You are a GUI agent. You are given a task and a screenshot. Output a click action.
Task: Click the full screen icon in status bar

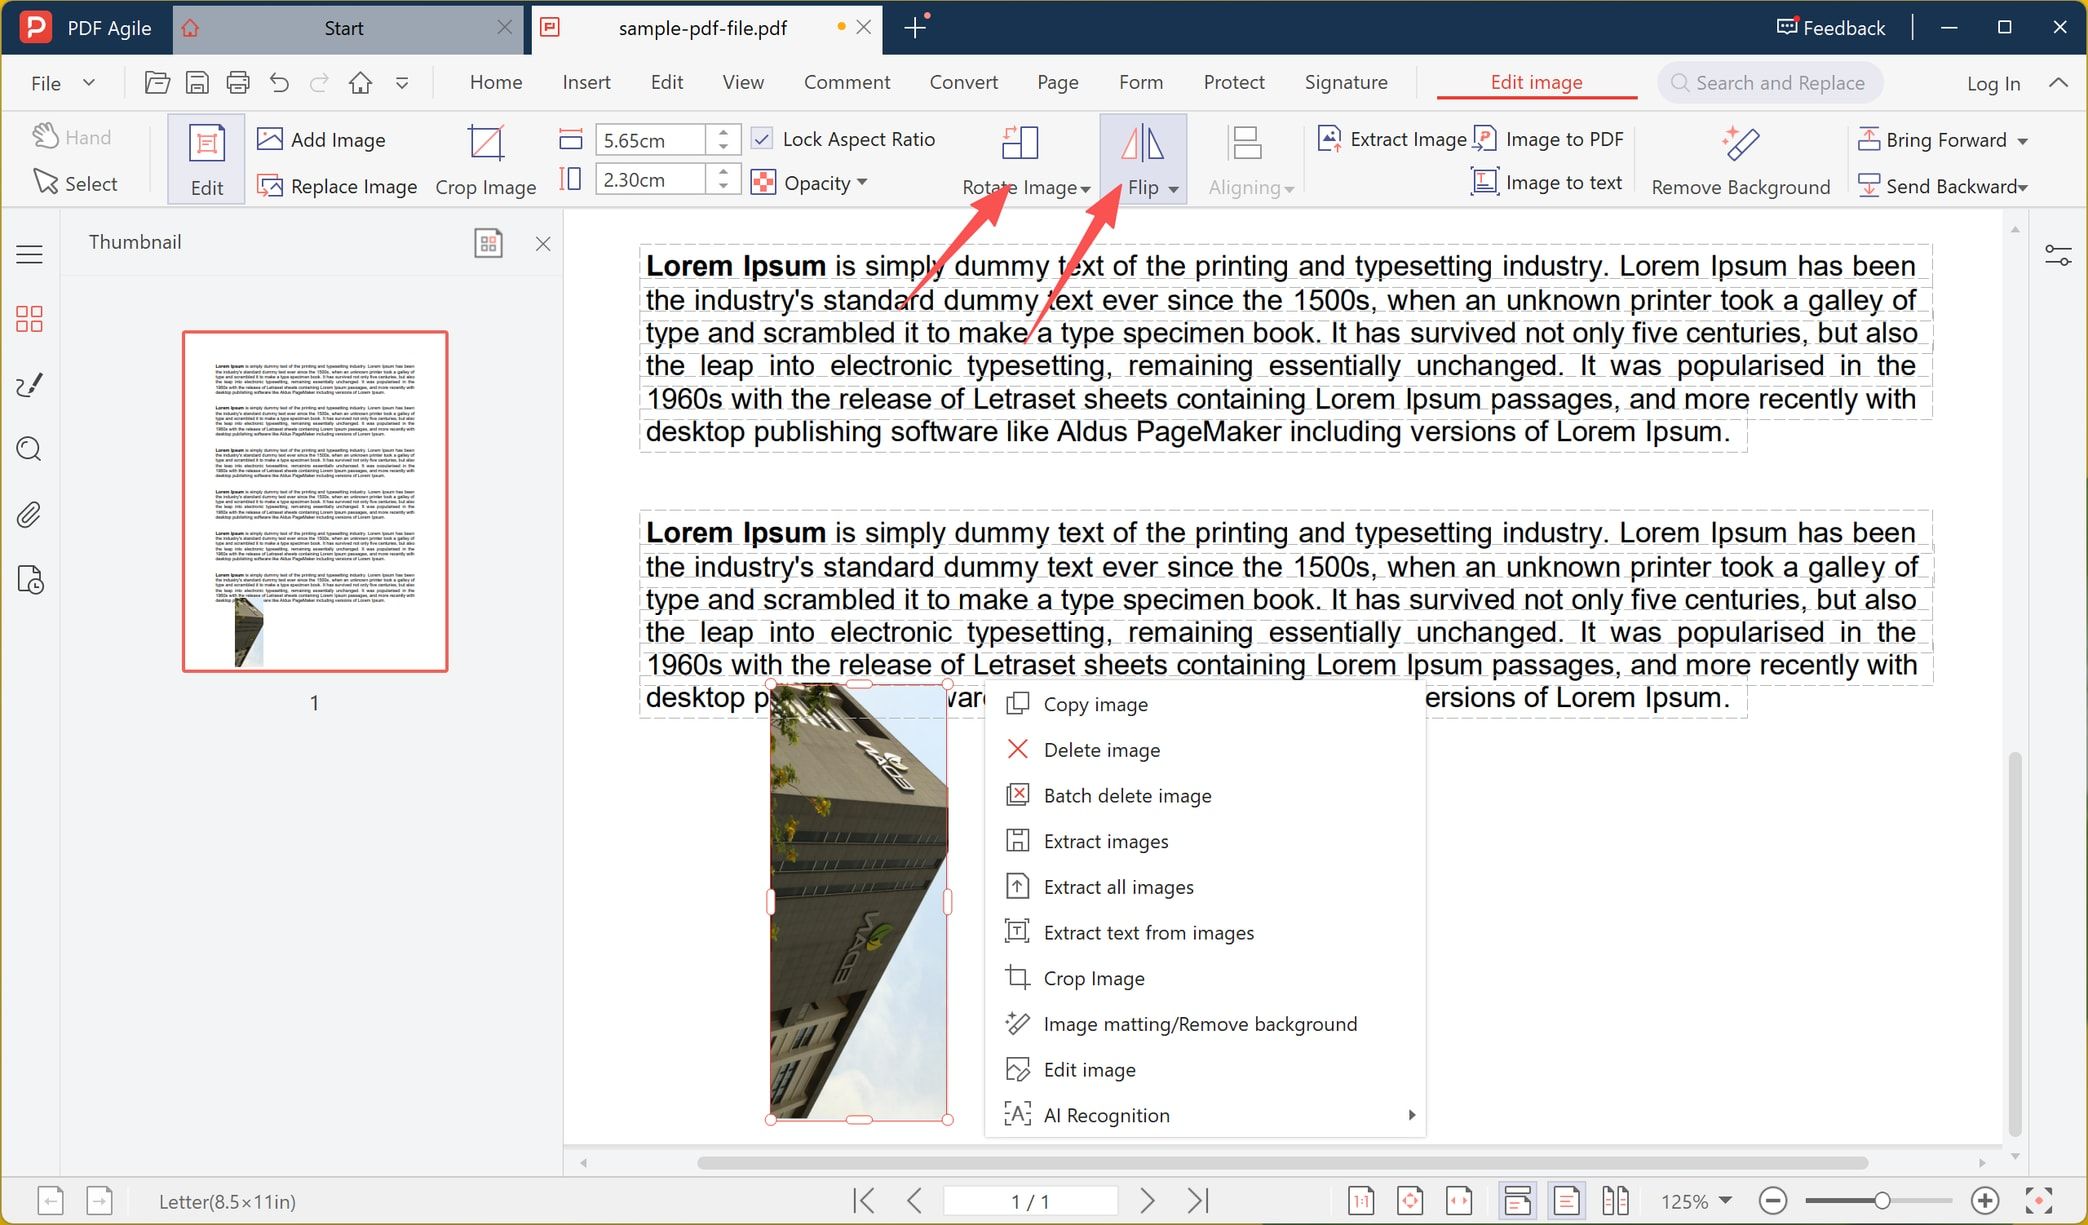coord(2039,1200)
